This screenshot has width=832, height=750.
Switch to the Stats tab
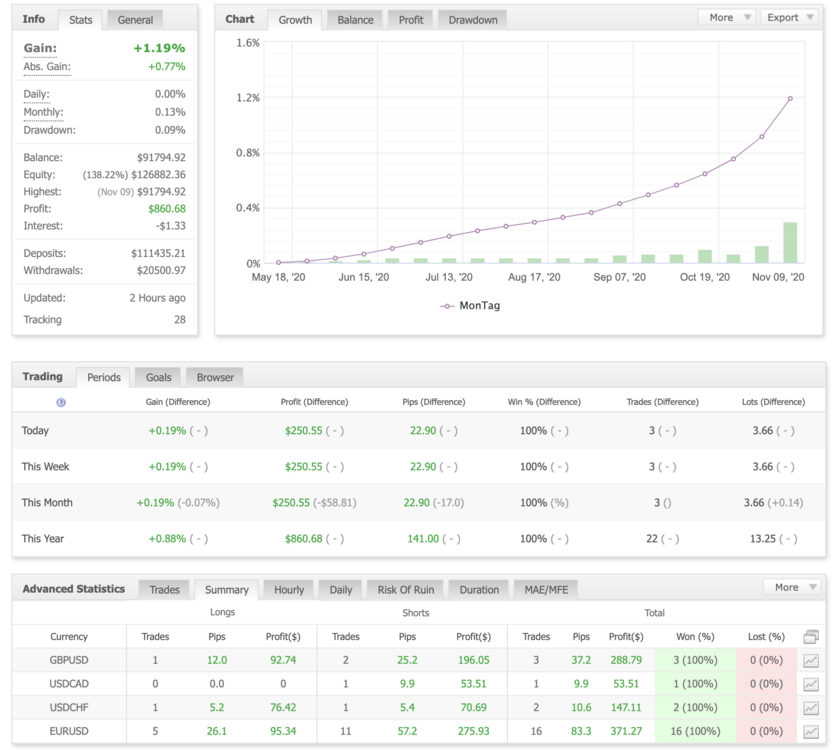[x=81, y=20]
